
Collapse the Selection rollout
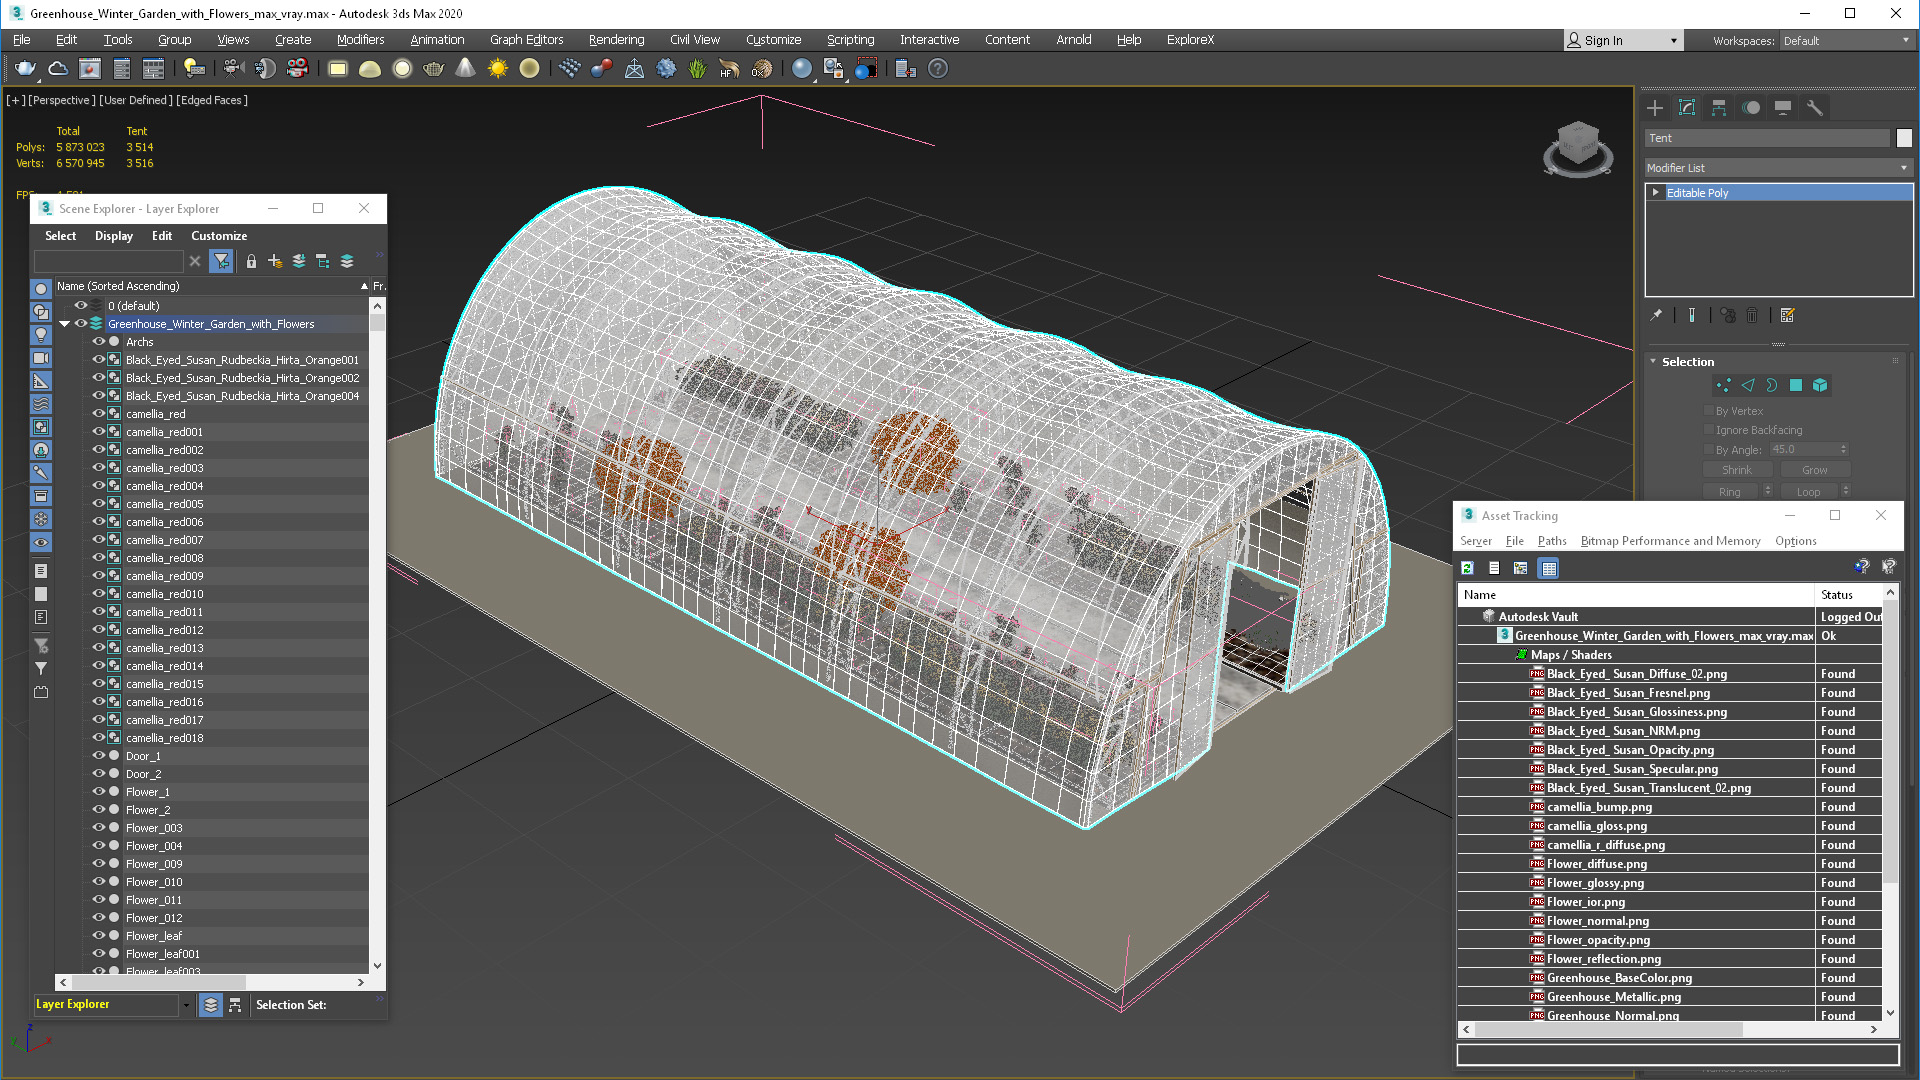point(1653,362)
